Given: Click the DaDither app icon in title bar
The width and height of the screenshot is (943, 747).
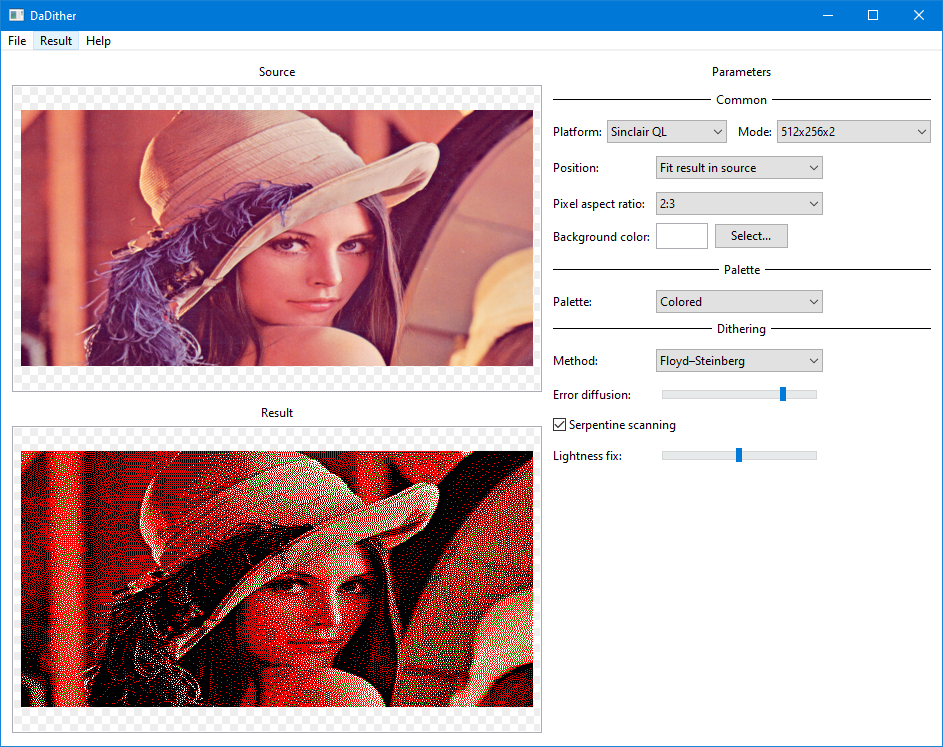Looking at the screenshot, I should (x=16, y=15).
